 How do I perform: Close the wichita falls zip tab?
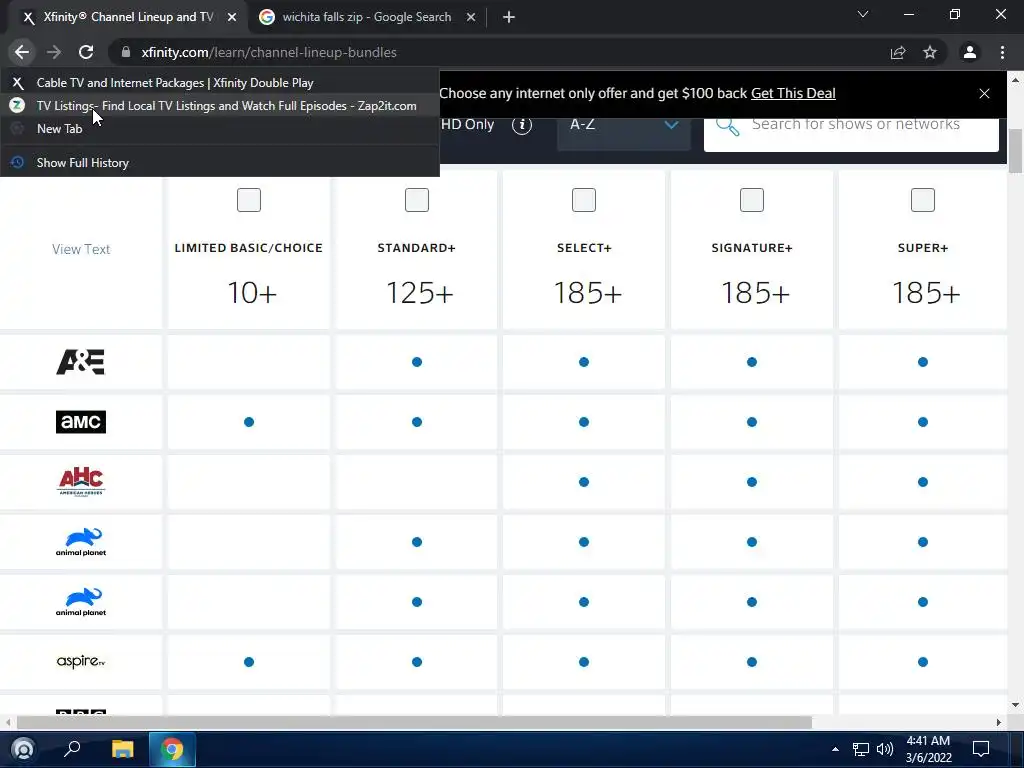(x=471, y=17)
